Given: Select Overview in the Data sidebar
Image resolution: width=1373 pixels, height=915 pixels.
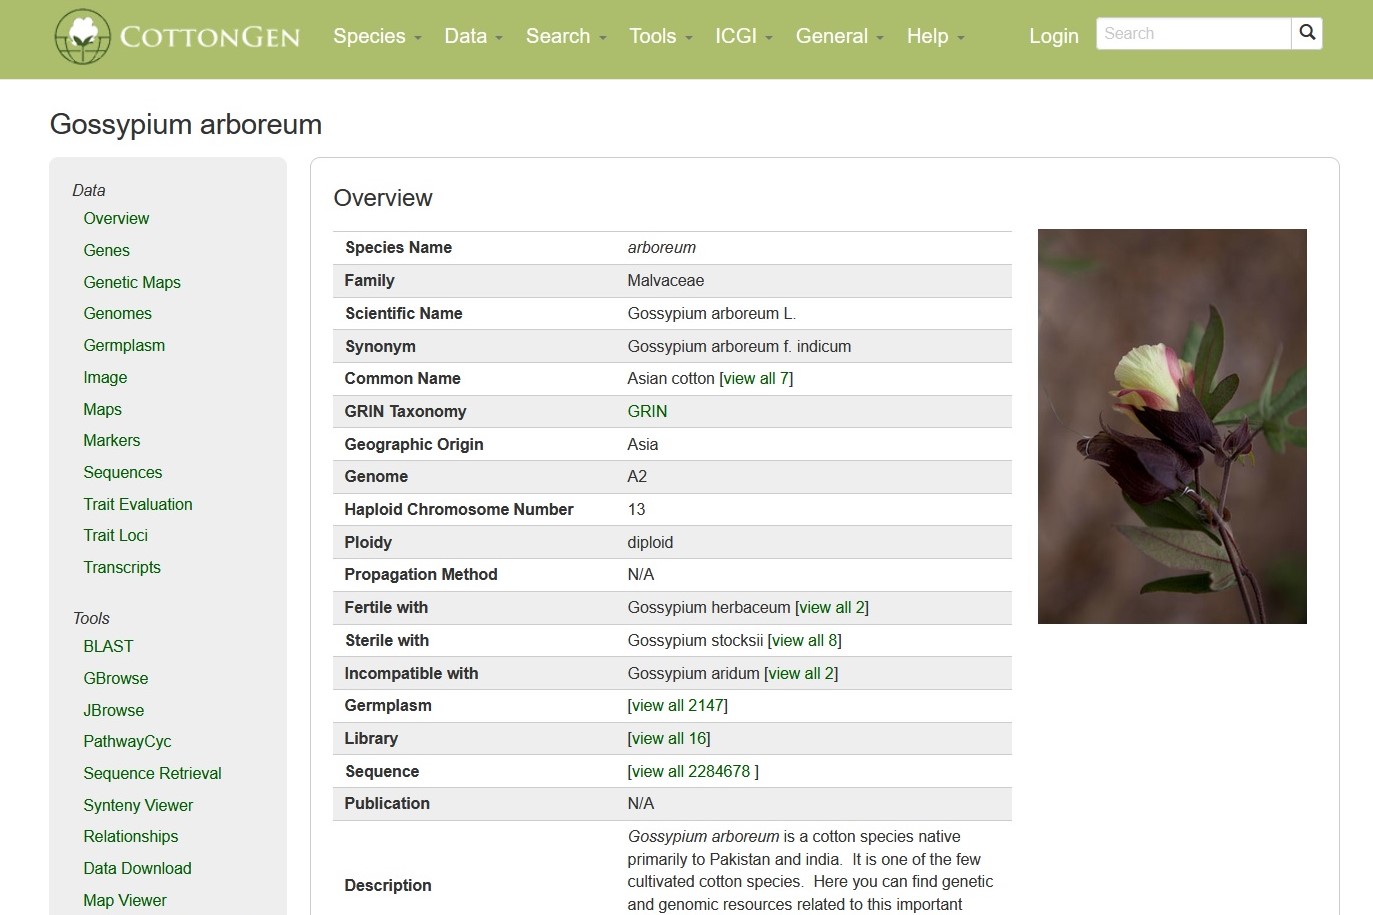Looking at the screenshot, I should point(116,218).
